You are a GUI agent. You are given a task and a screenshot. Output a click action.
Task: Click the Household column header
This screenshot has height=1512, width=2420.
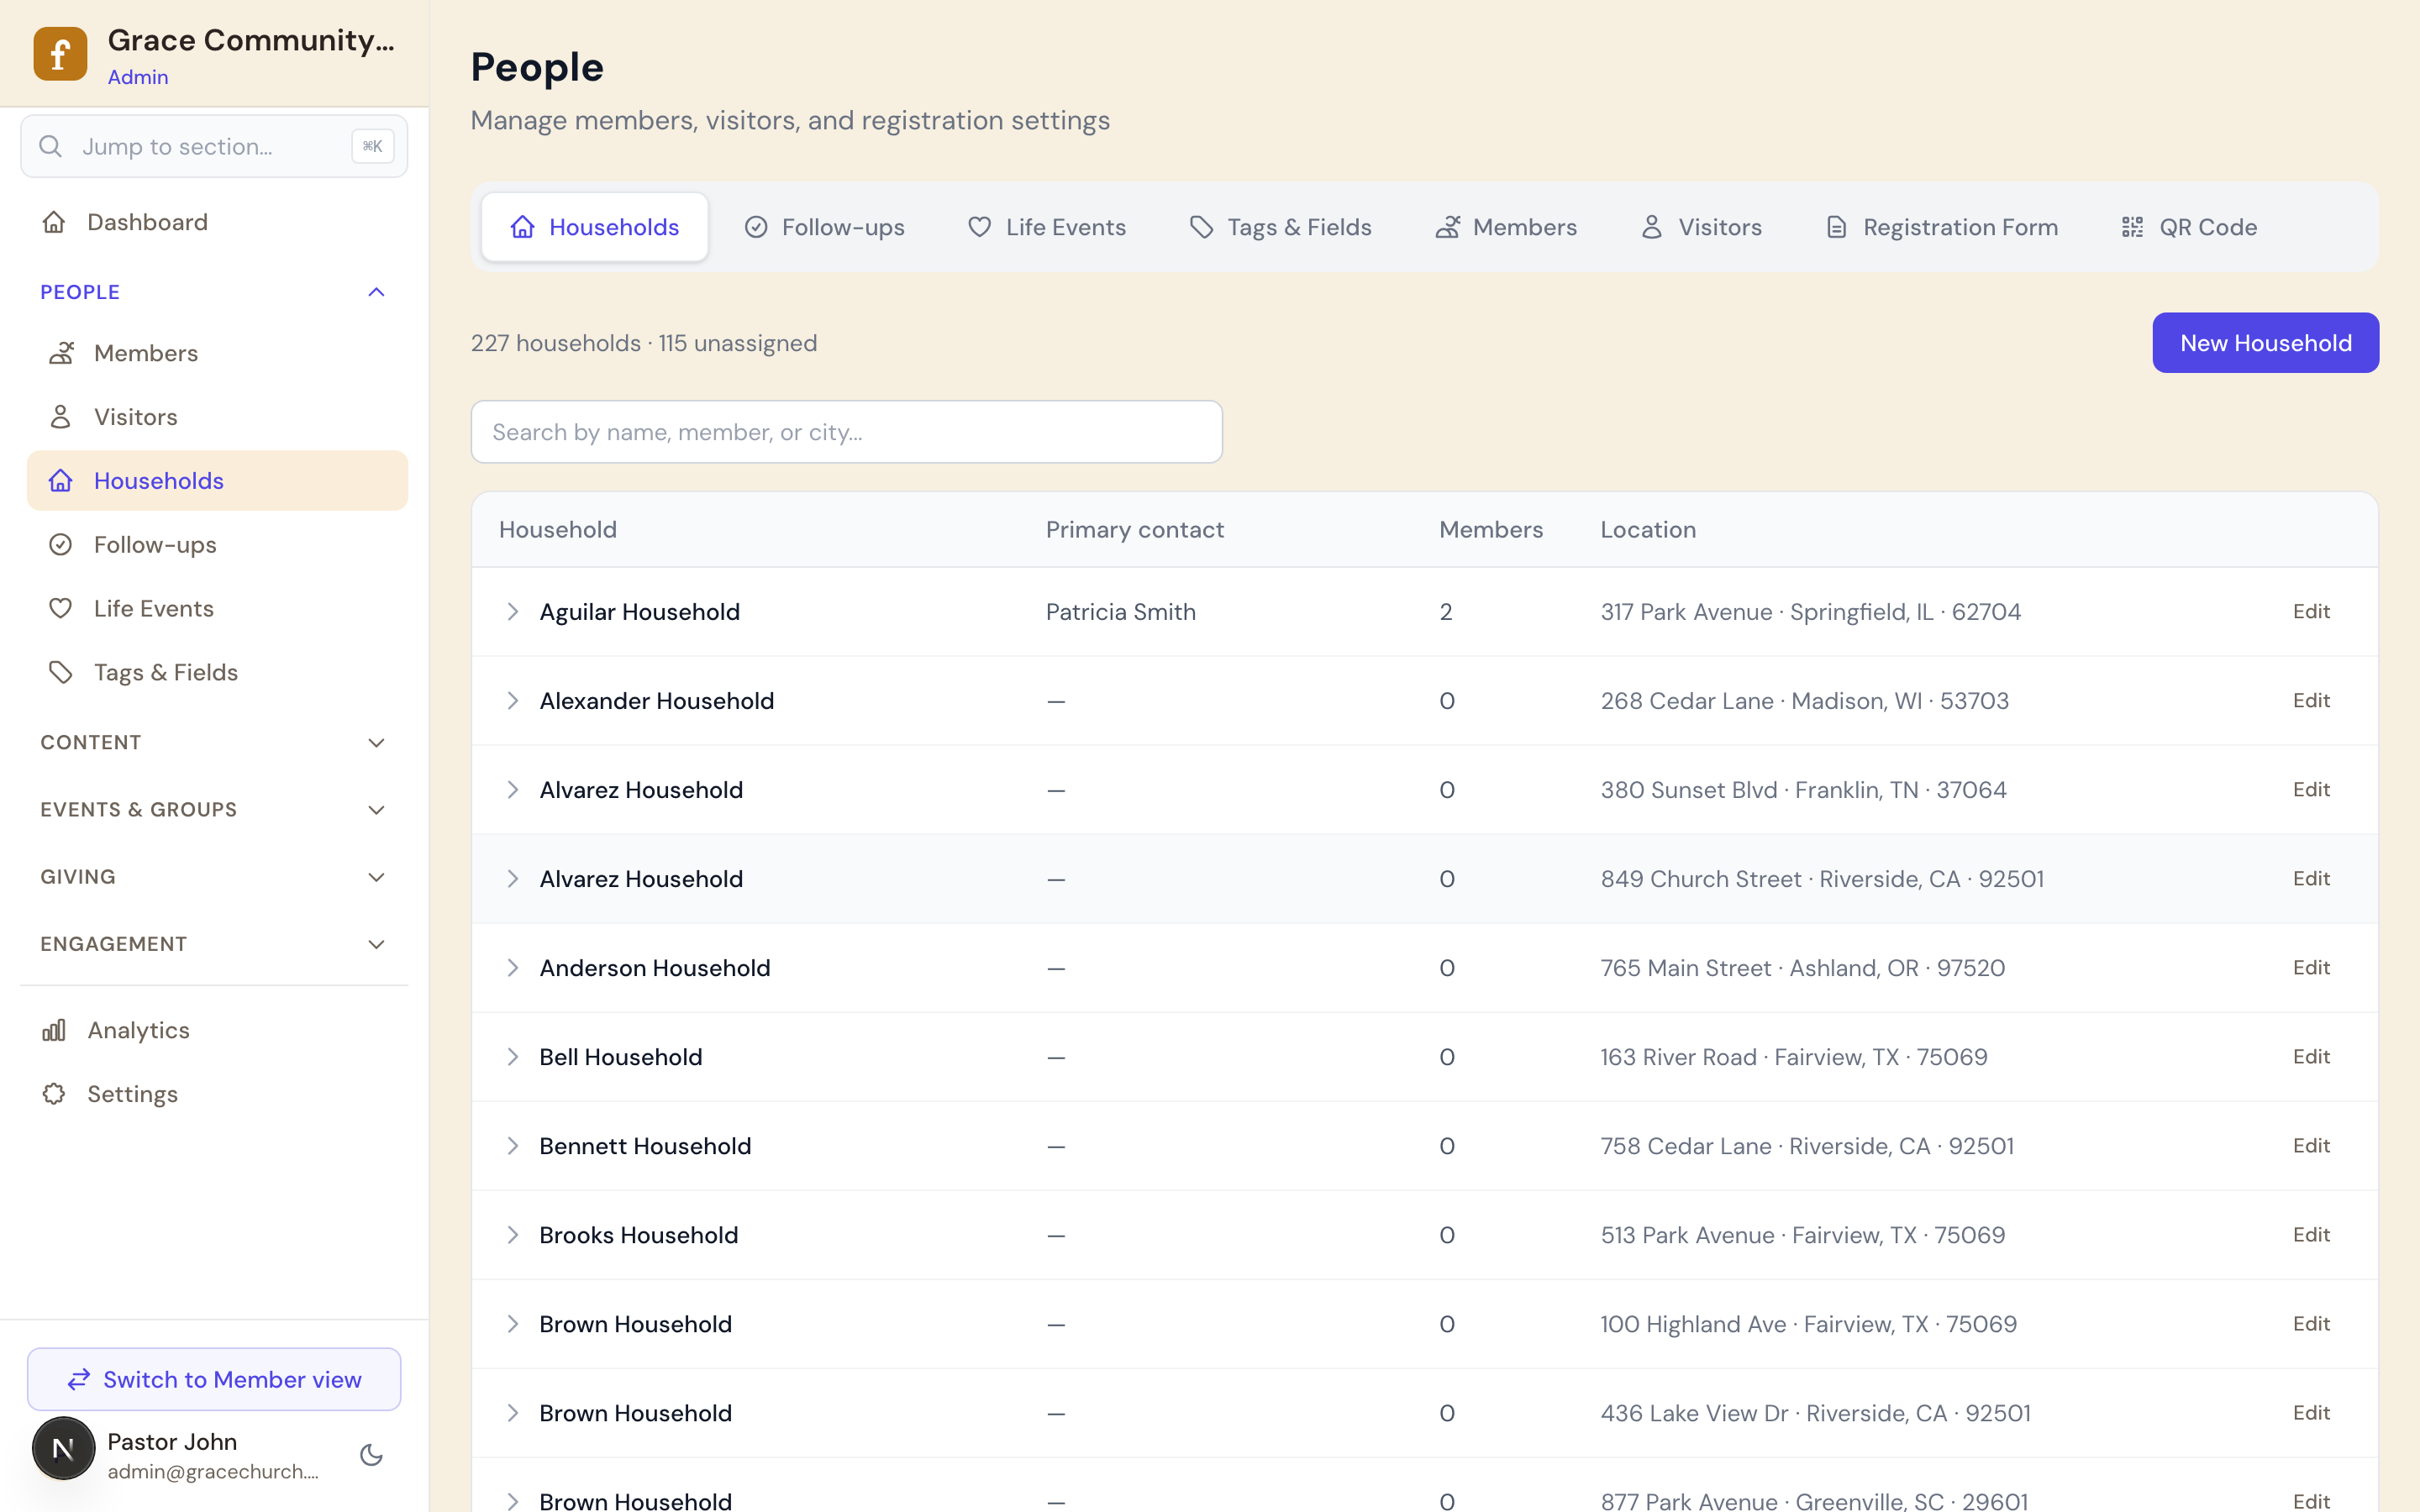tap(558, 530)
